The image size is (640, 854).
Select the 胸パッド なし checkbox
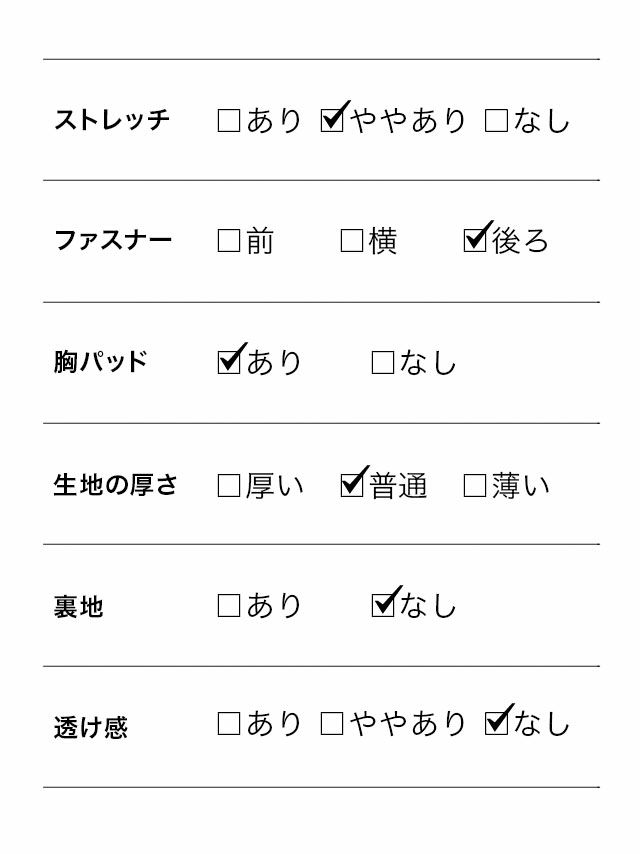(x=383, y=363)
